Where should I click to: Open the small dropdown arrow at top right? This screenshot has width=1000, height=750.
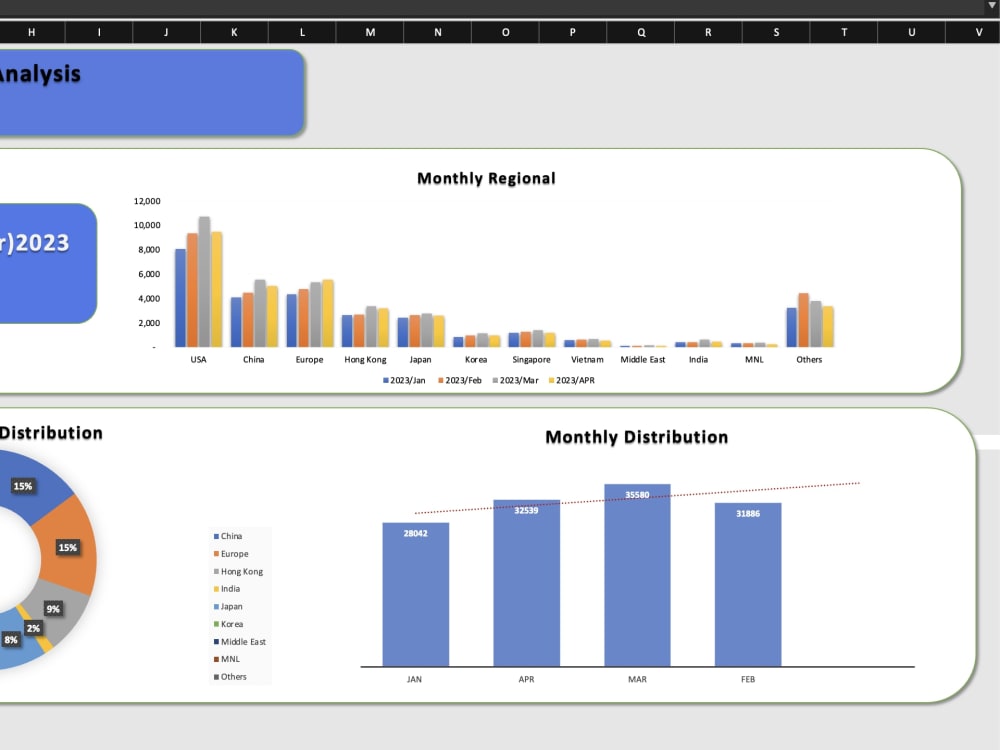[991, 5]
